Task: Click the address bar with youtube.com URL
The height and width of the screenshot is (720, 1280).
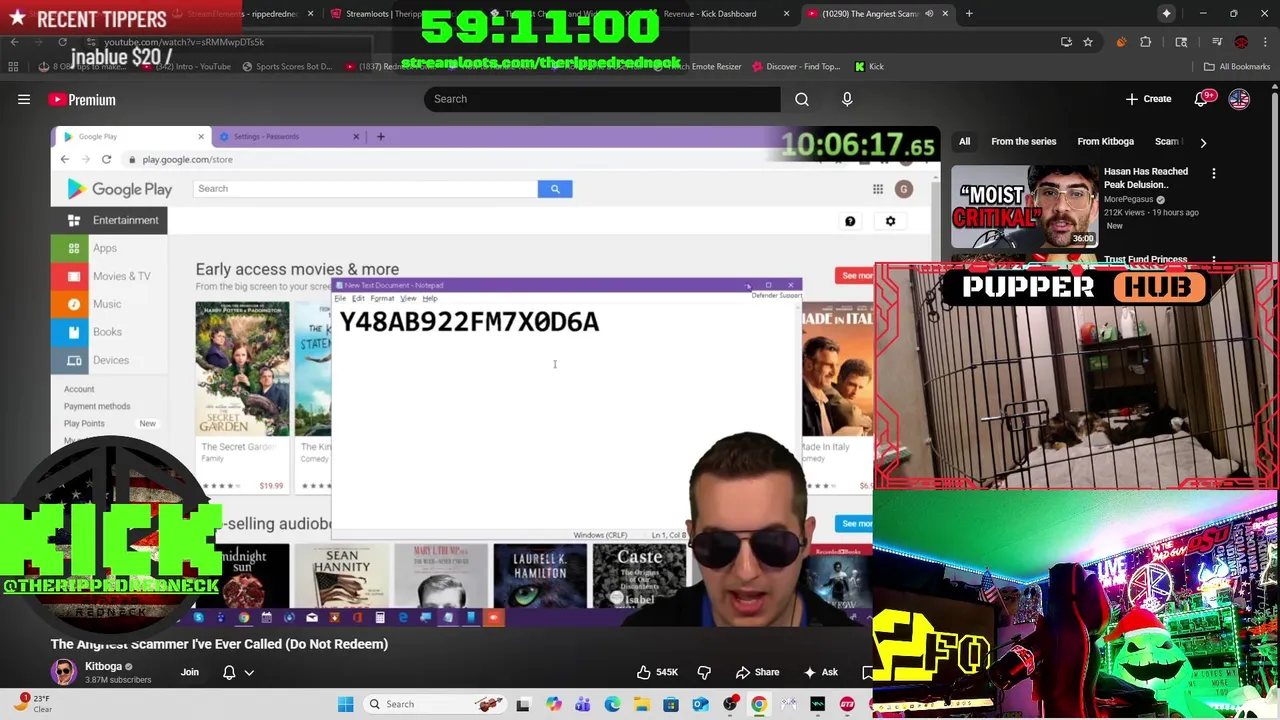Action: click(184, 42)
